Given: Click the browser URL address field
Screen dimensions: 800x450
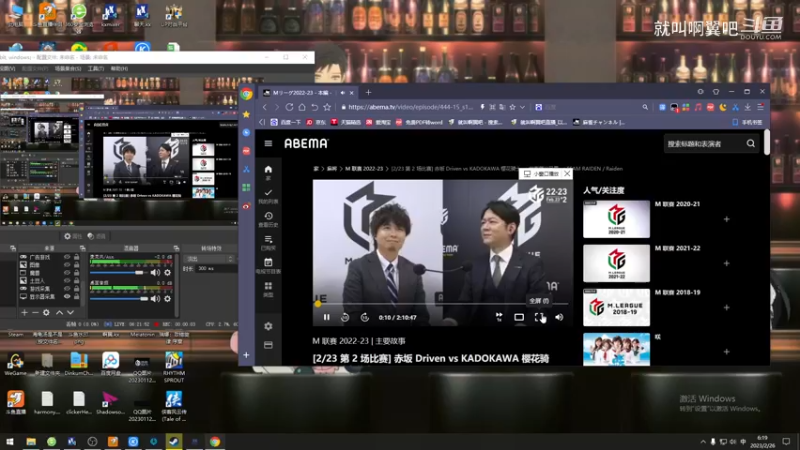Looking at the screenshot, I should [411, 107].
